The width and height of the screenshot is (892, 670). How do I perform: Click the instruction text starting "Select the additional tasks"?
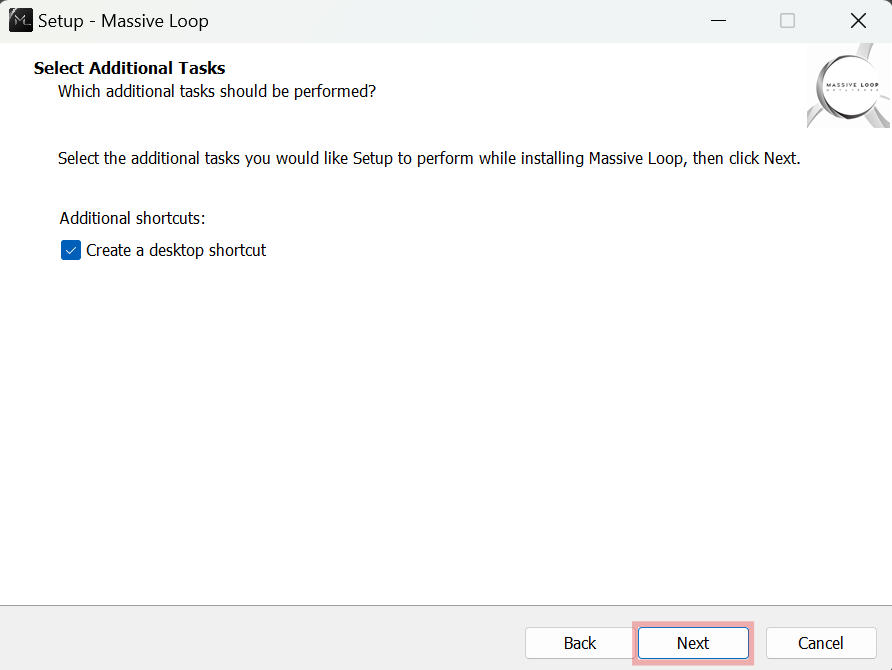429,158
